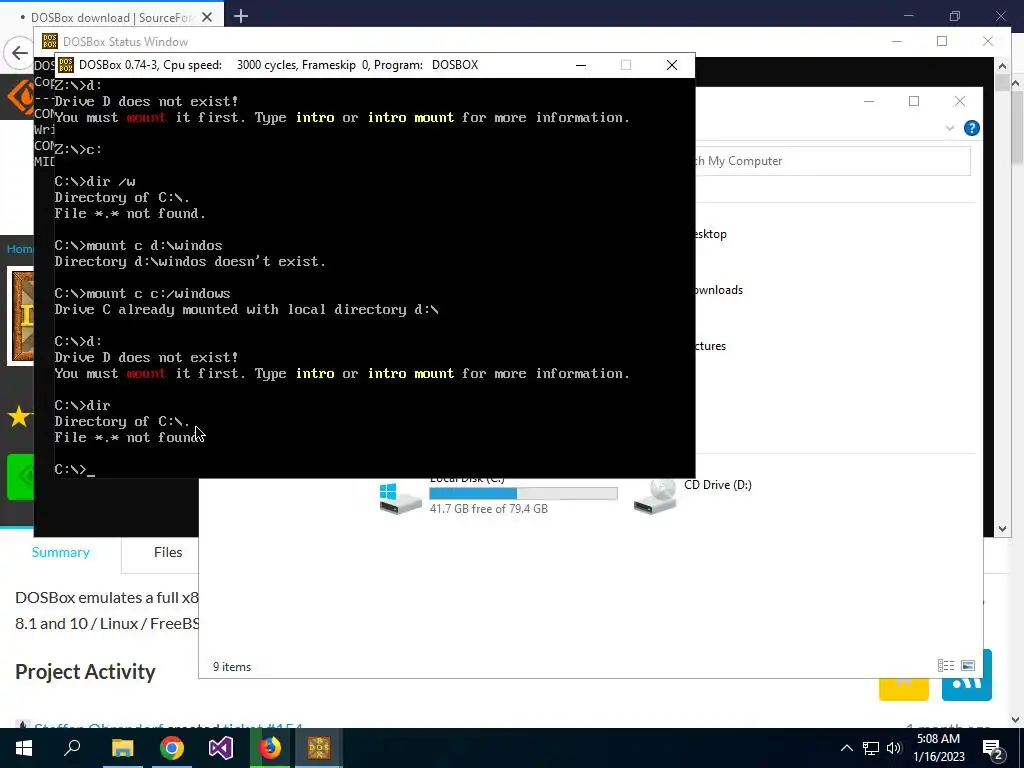Image resolution: width=1024 pixels, height=768 pixels.
Task: Maximize the DOSBox Status Window
Action: click(942, 41)
